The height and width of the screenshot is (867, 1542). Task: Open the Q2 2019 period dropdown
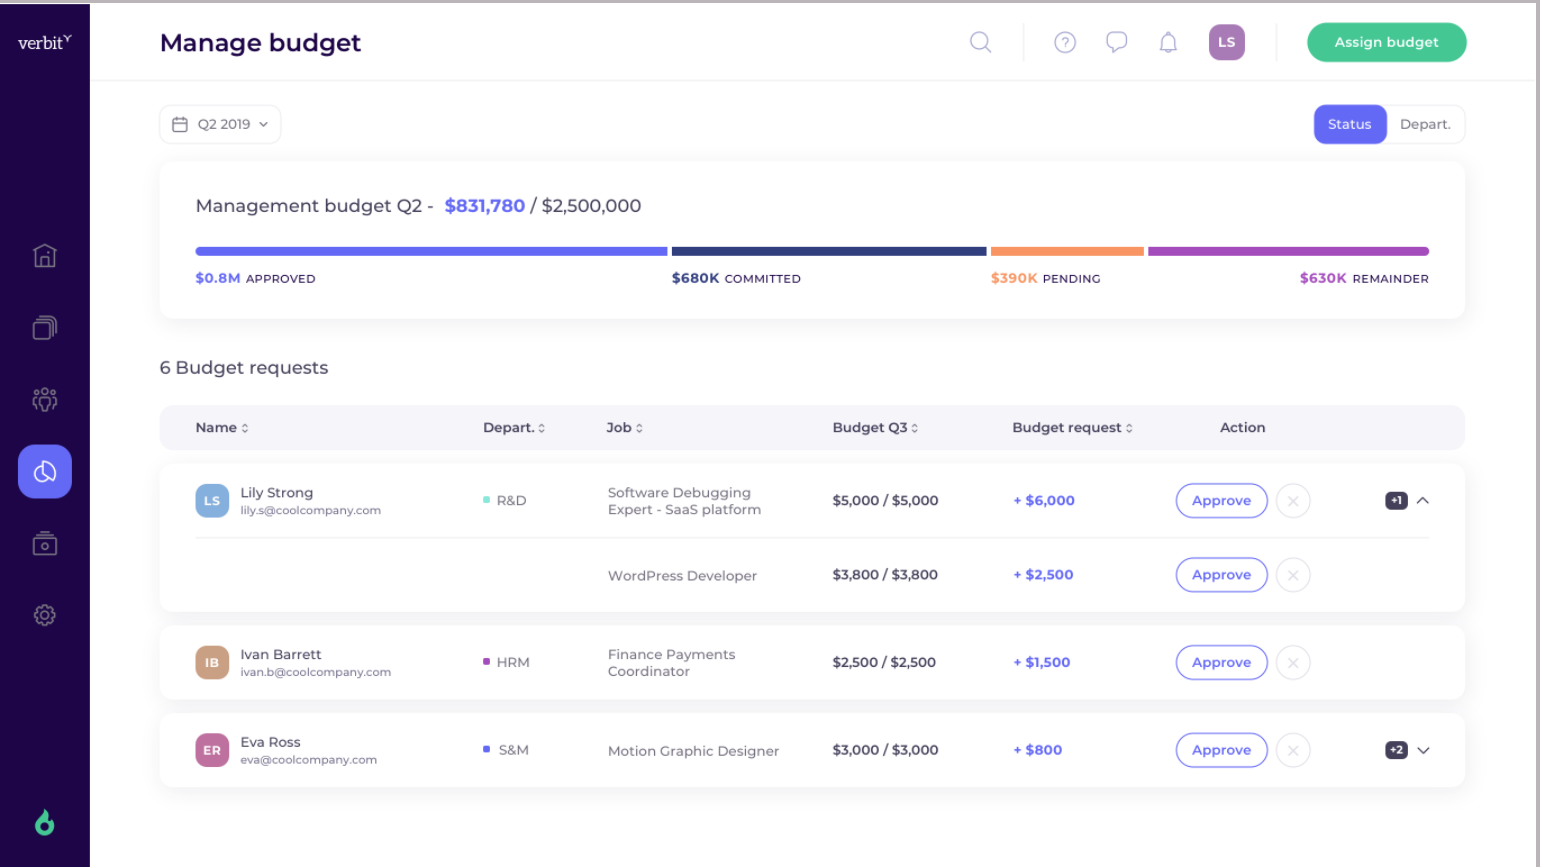(220, 124)
